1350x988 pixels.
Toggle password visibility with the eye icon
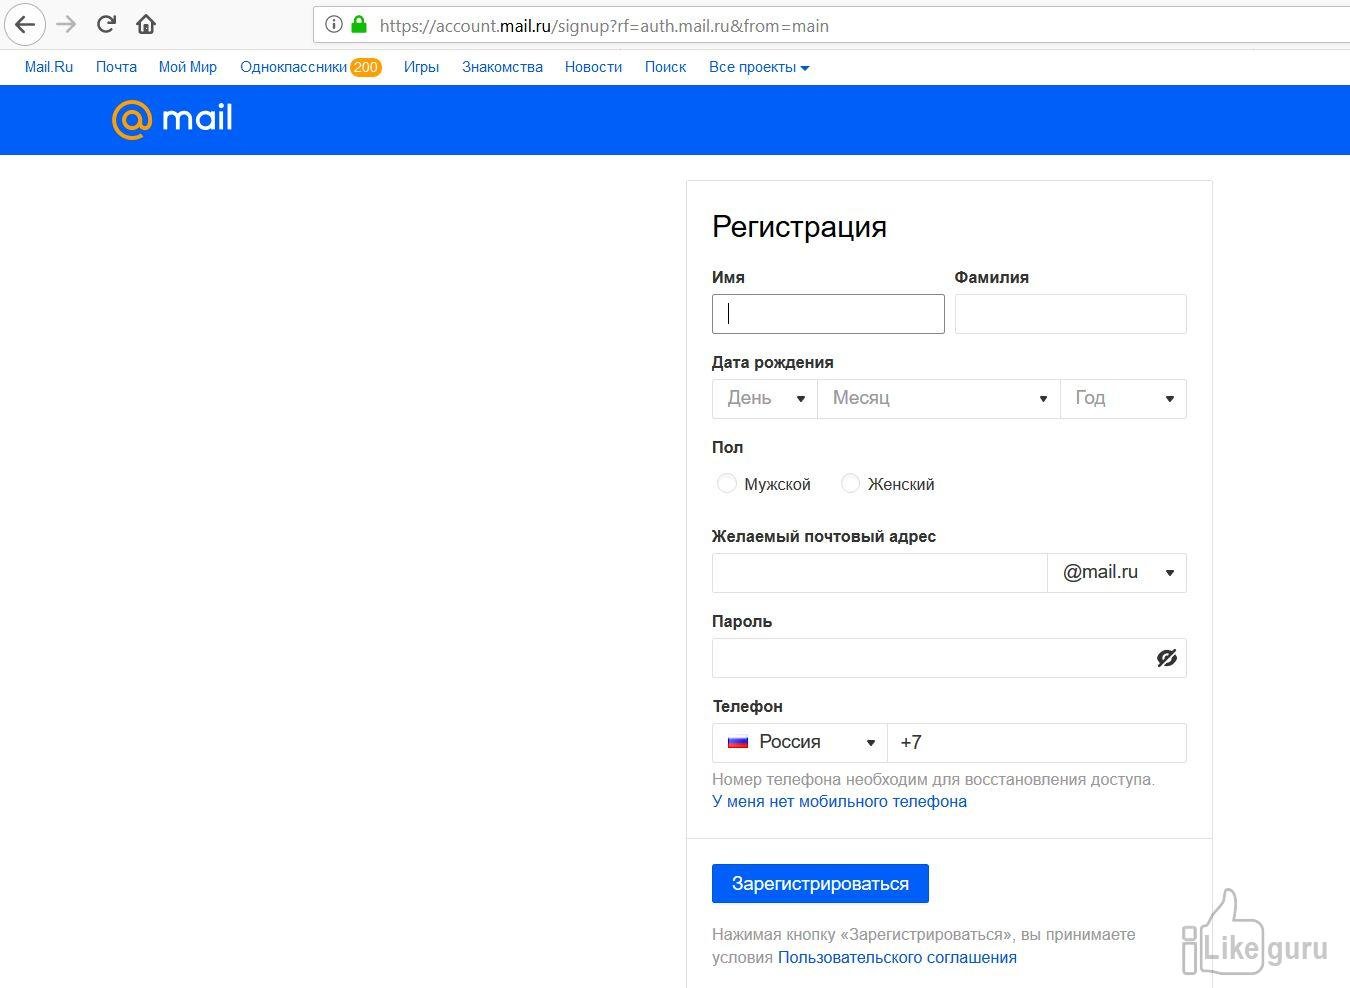coord(1167,658)
